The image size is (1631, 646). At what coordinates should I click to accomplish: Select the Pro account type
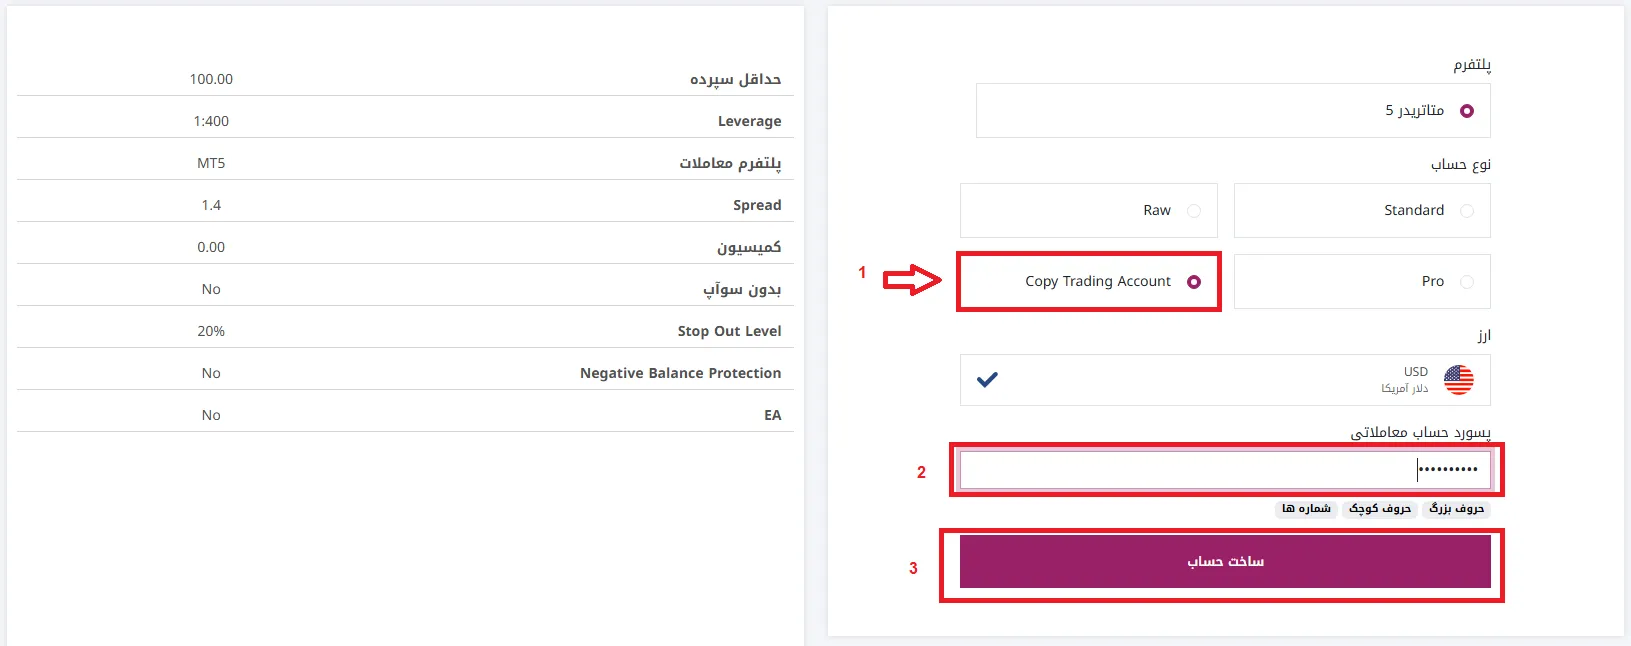point(1466,282)
